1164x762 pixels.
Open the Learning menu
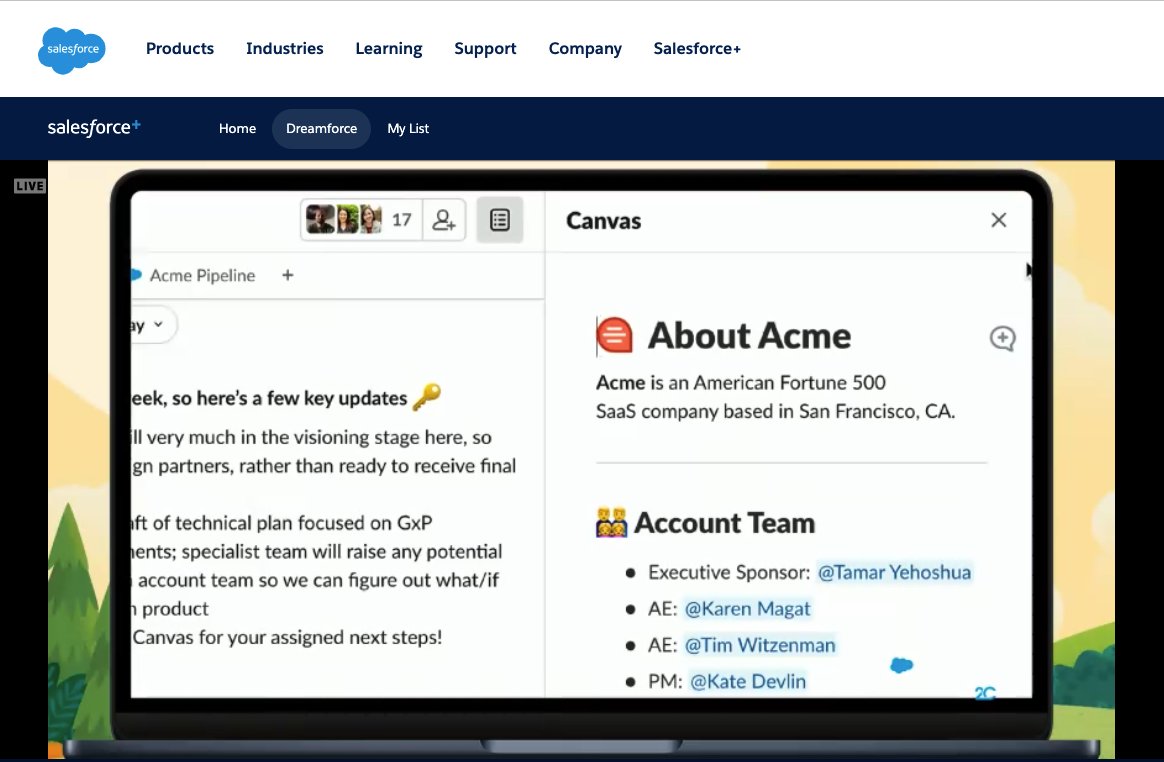tap(388, 49)
